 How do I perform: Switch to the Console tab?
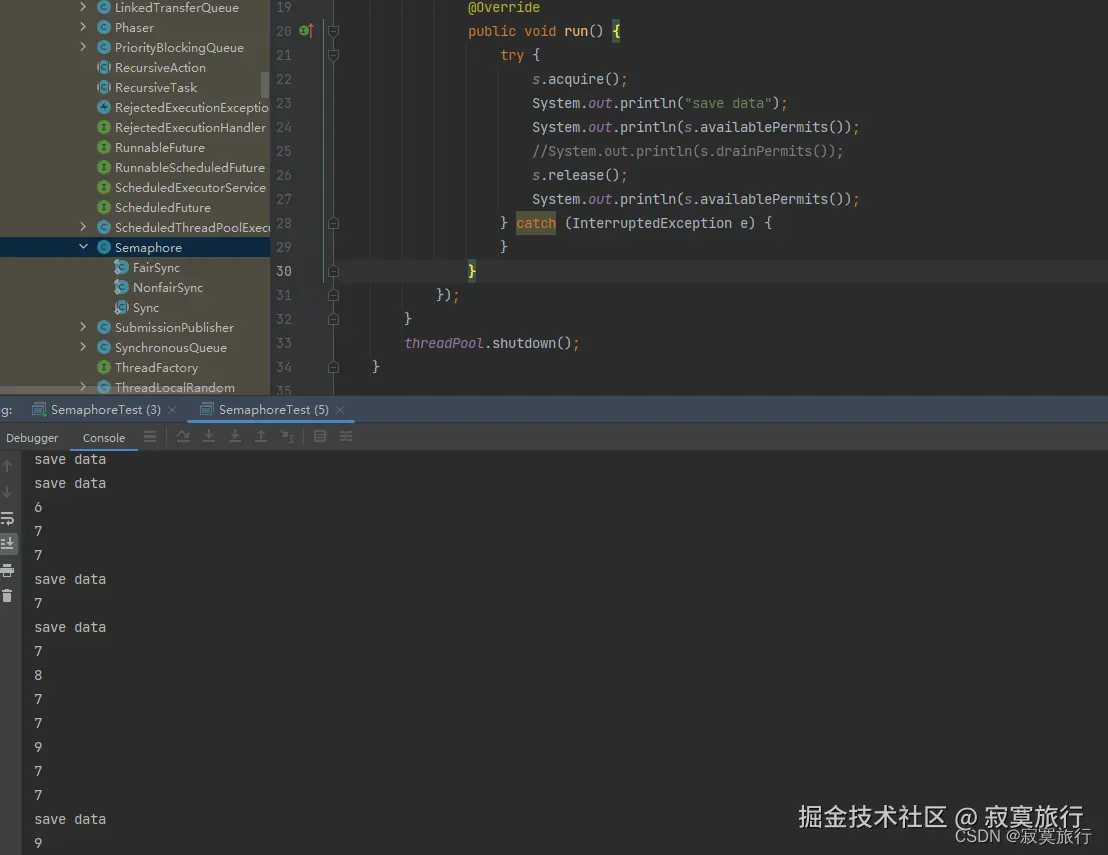point(104,438)
